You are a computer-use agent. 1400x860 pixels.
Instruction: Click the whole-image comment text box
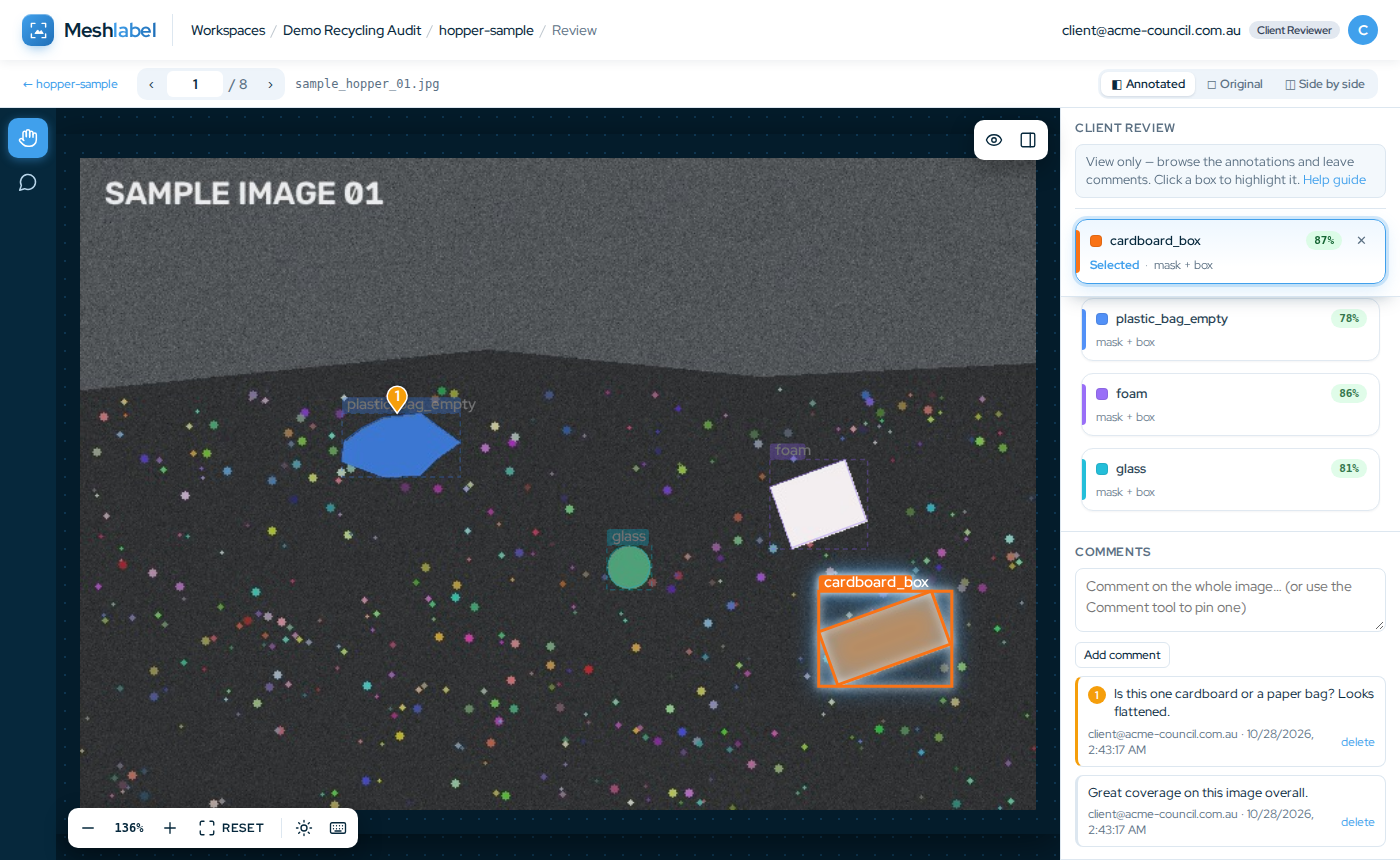[1230, 600]
